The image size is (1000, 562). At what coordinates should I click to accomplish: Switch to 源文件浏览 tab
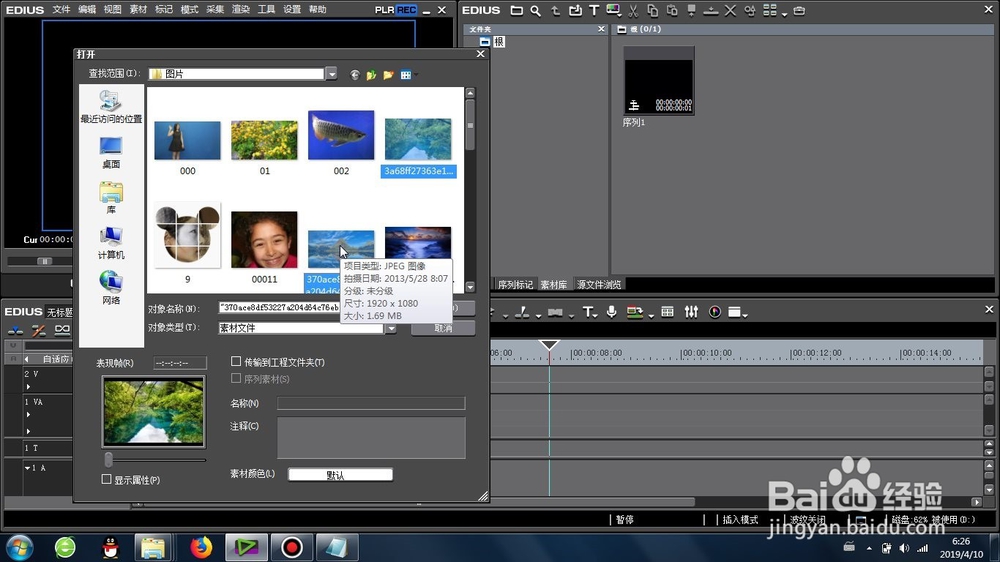tap(599, 285)
